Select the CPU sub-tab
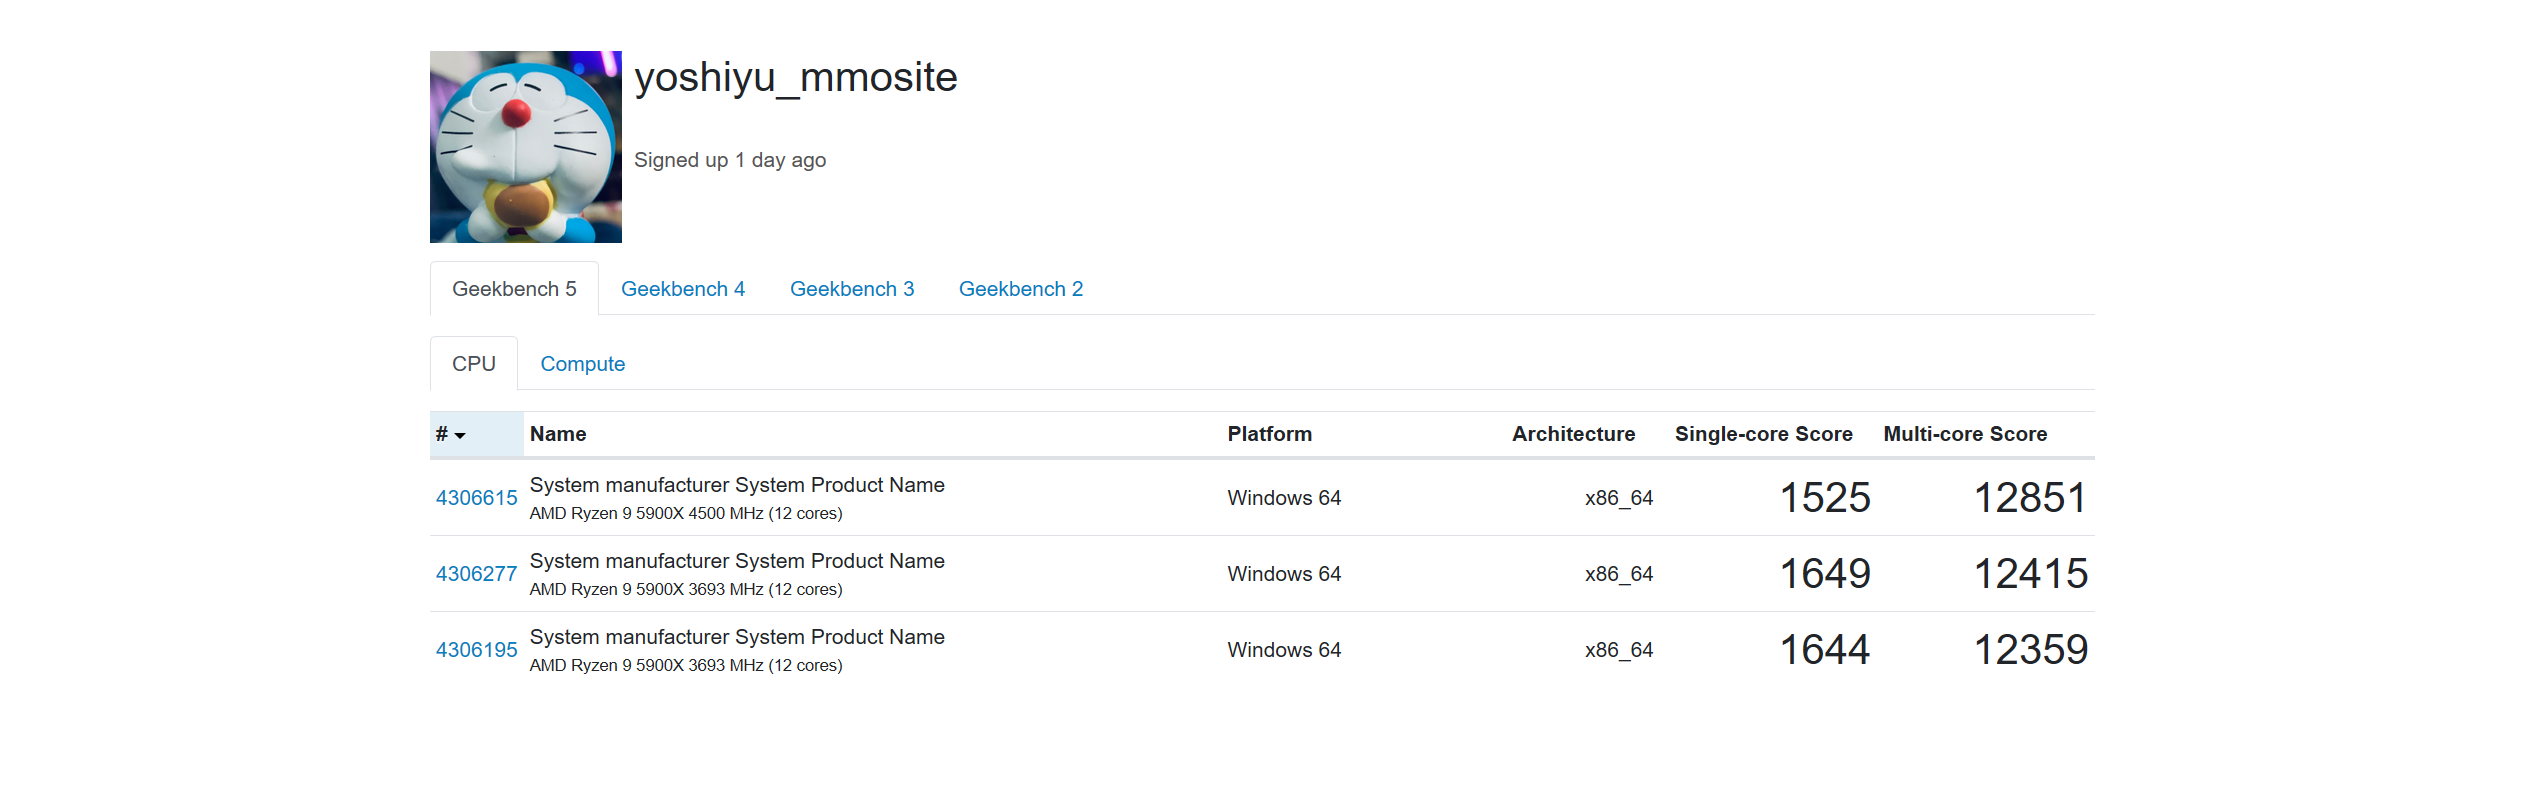The image size is (2525, 789). [473, 364]
